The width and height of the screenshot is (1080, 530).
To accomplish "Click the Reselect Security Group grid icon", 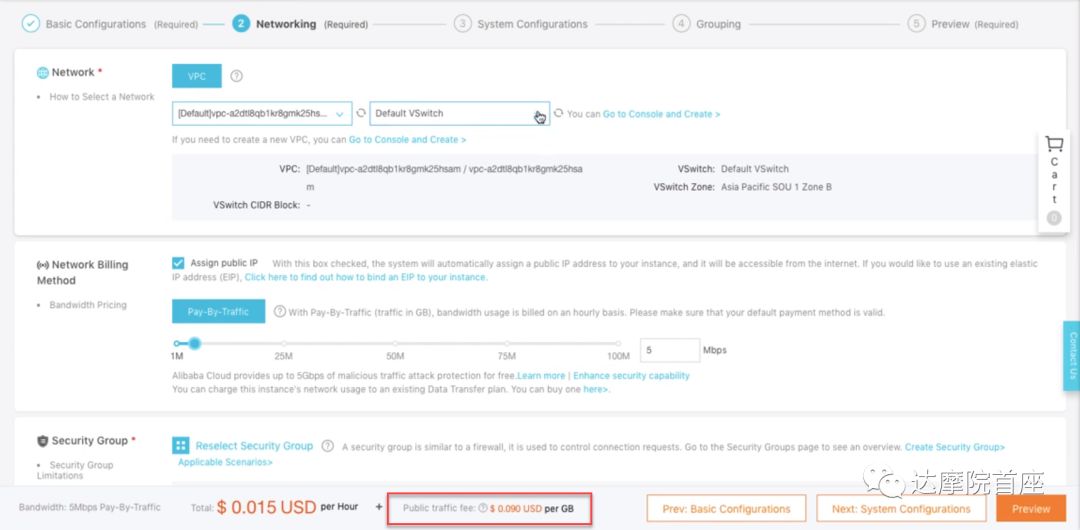I will (x=181, y=446).
